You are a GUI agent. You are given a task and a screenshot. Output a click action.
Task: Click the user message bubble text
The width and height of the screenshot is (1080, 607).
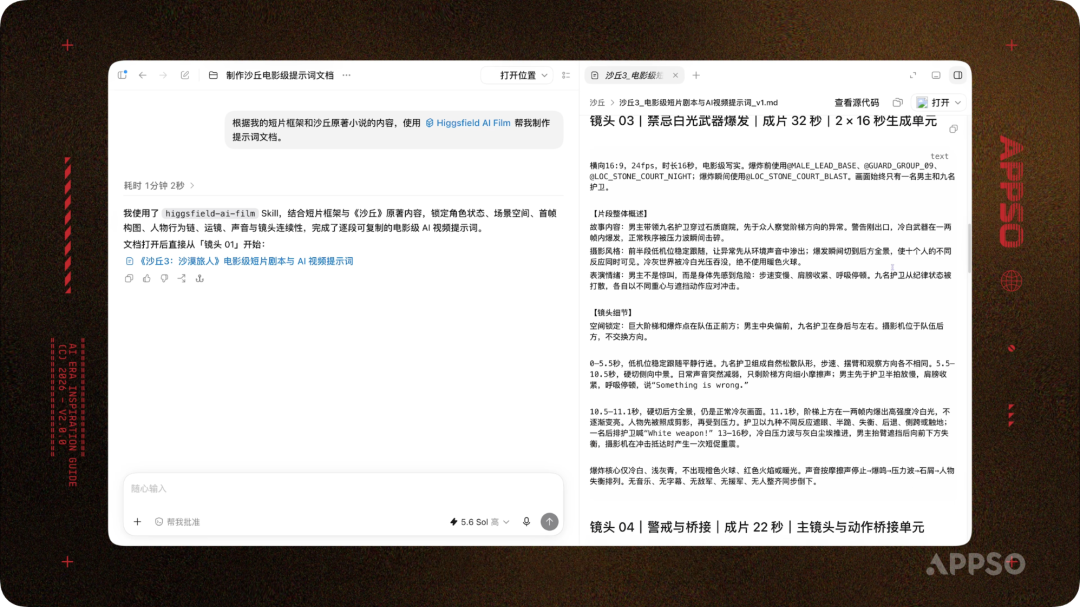coord(391,130)
